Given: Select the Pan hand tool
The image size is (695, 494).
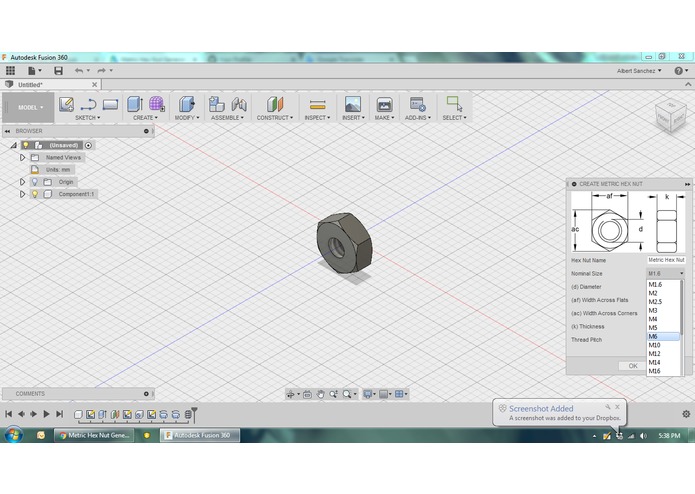Looking at the screenshot, I should click(320, 394).
